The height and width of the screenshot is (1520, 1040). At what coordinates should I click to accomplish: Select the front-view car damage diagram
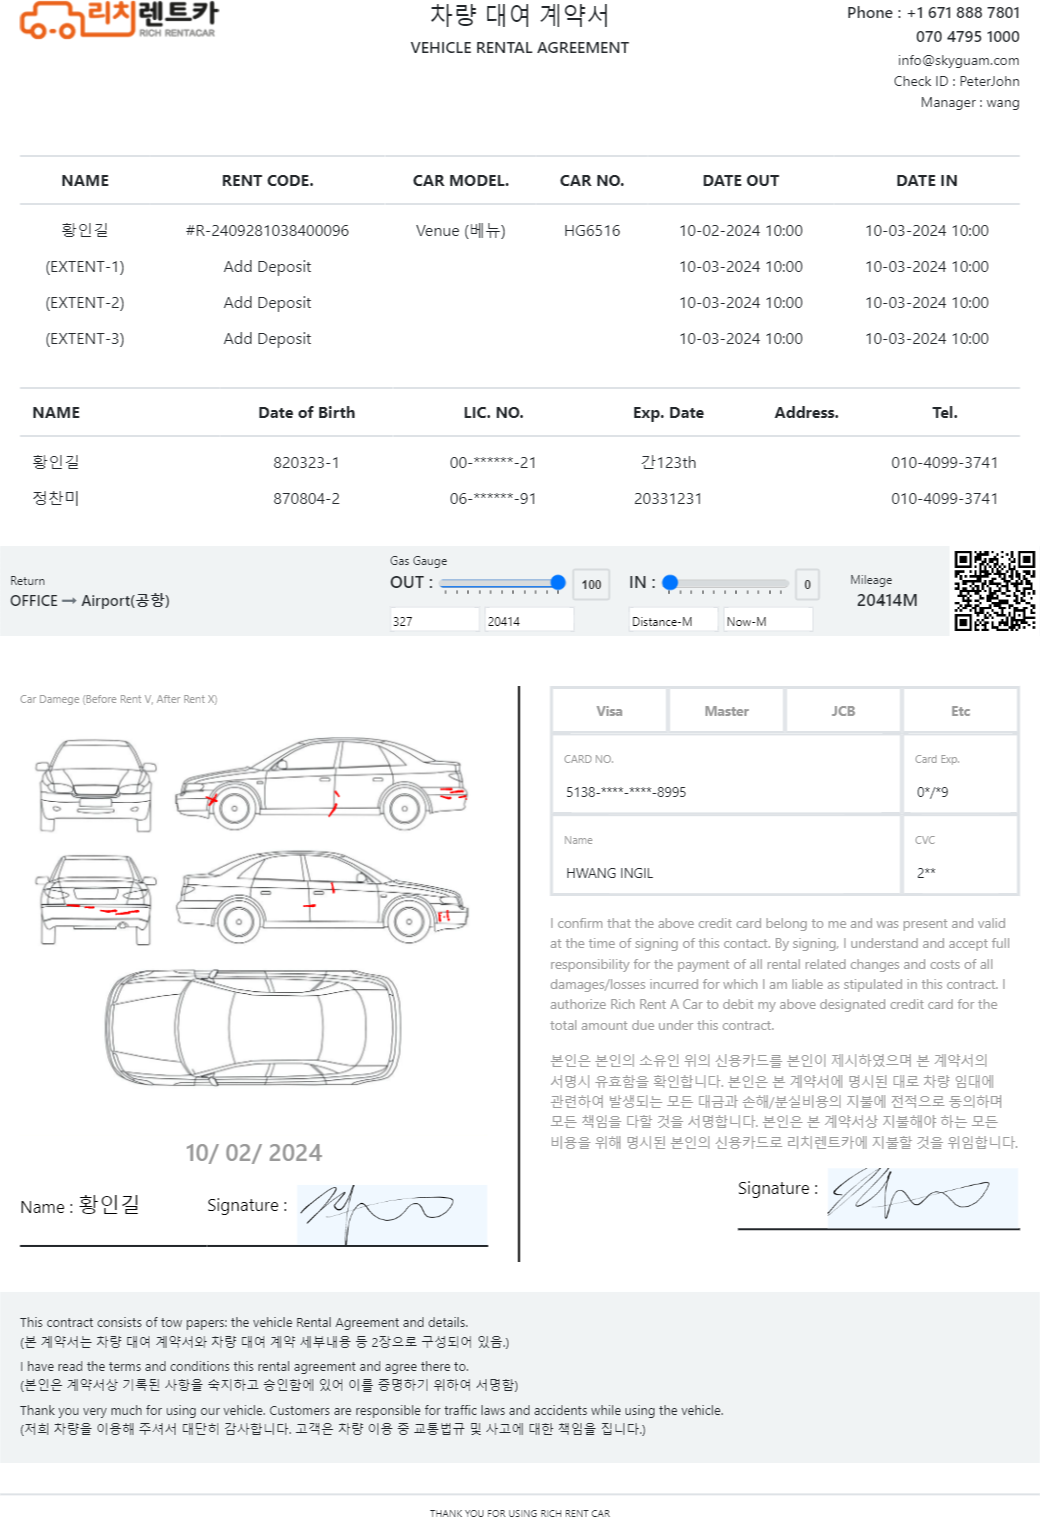pyautogui.click(x=96, y=785)
